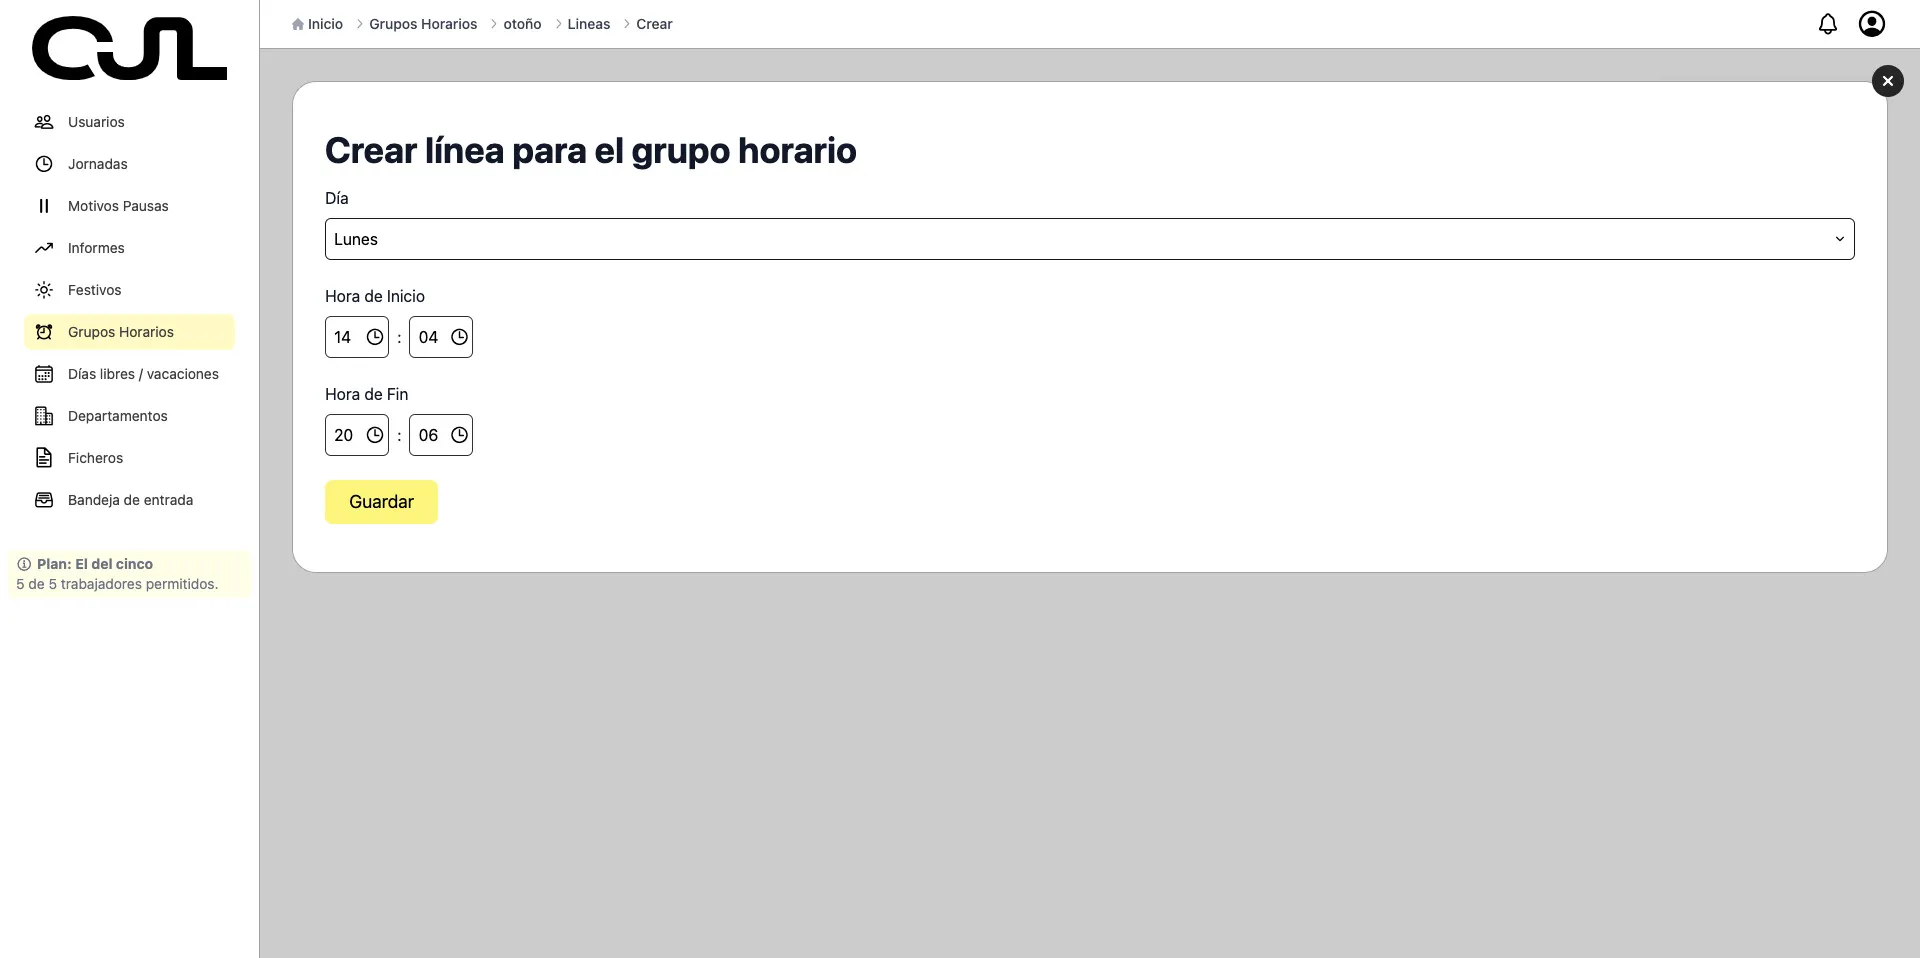Open the user profile account icon
The image size is (1920, 958).
tap(1871, 24)
